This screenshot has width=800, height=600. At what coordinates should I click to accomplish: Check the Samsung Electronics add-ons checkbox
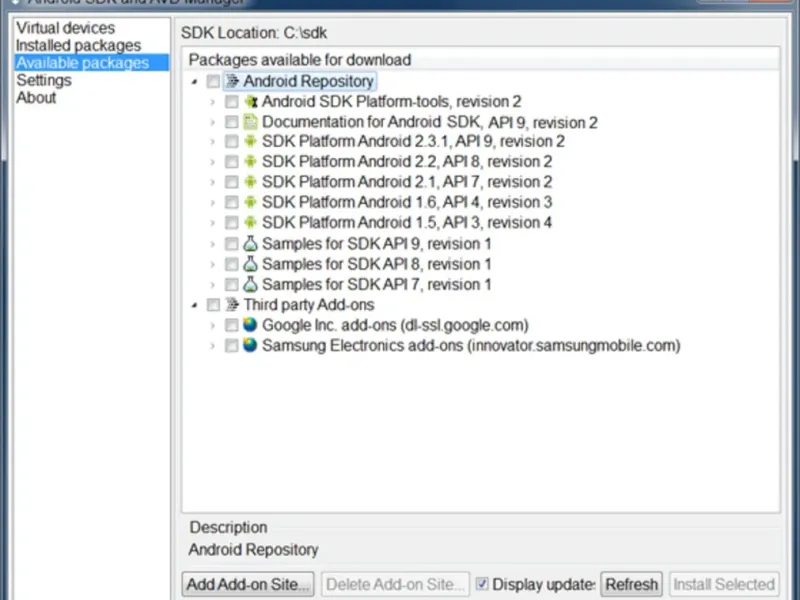tap(232, 346)
